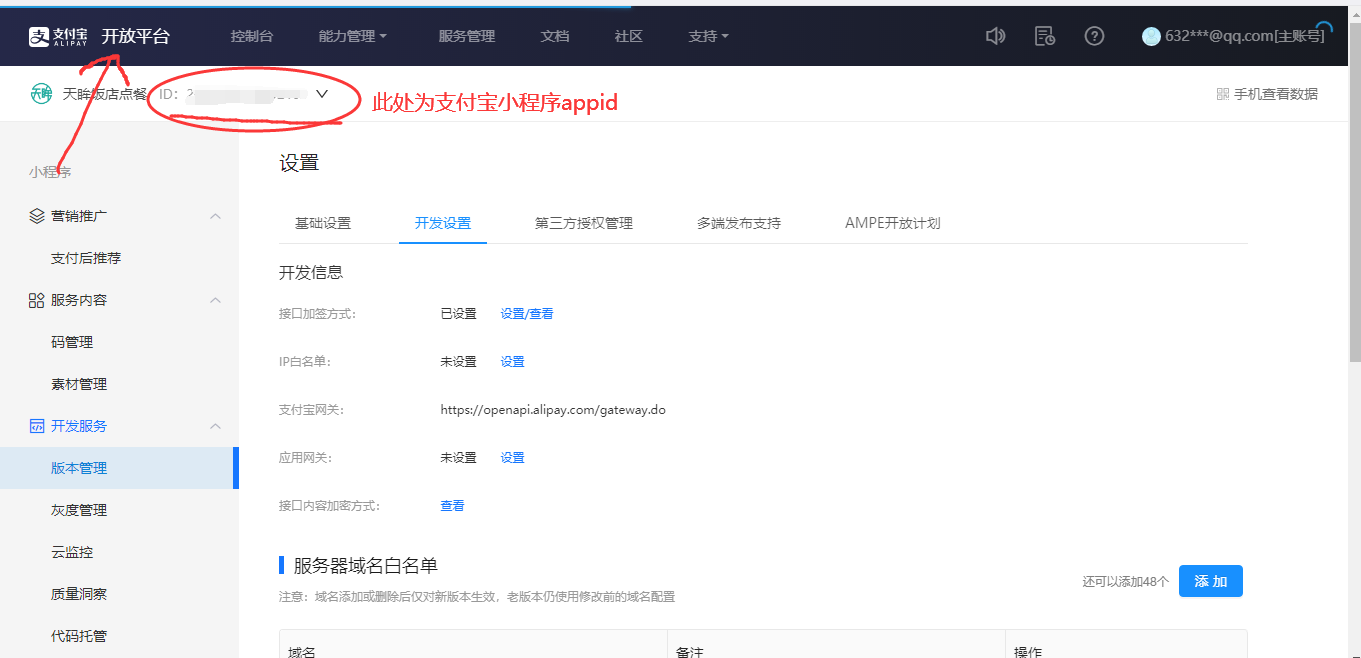Open 社区 in the top navigation
The height and width of the screenshot is (658, 1361).
(629, 36)
